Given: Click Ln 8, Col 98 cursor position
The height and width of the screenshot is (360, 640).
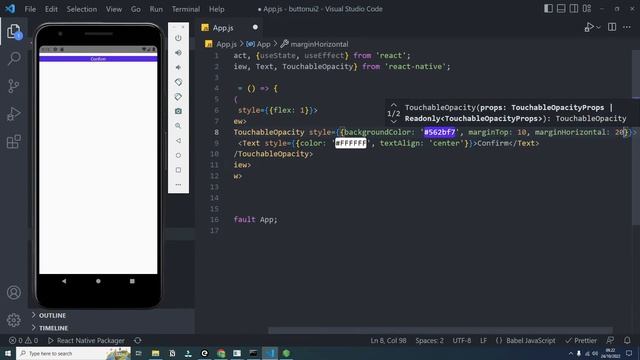Looking at the screenshot, I should click(x=388, y=340).
